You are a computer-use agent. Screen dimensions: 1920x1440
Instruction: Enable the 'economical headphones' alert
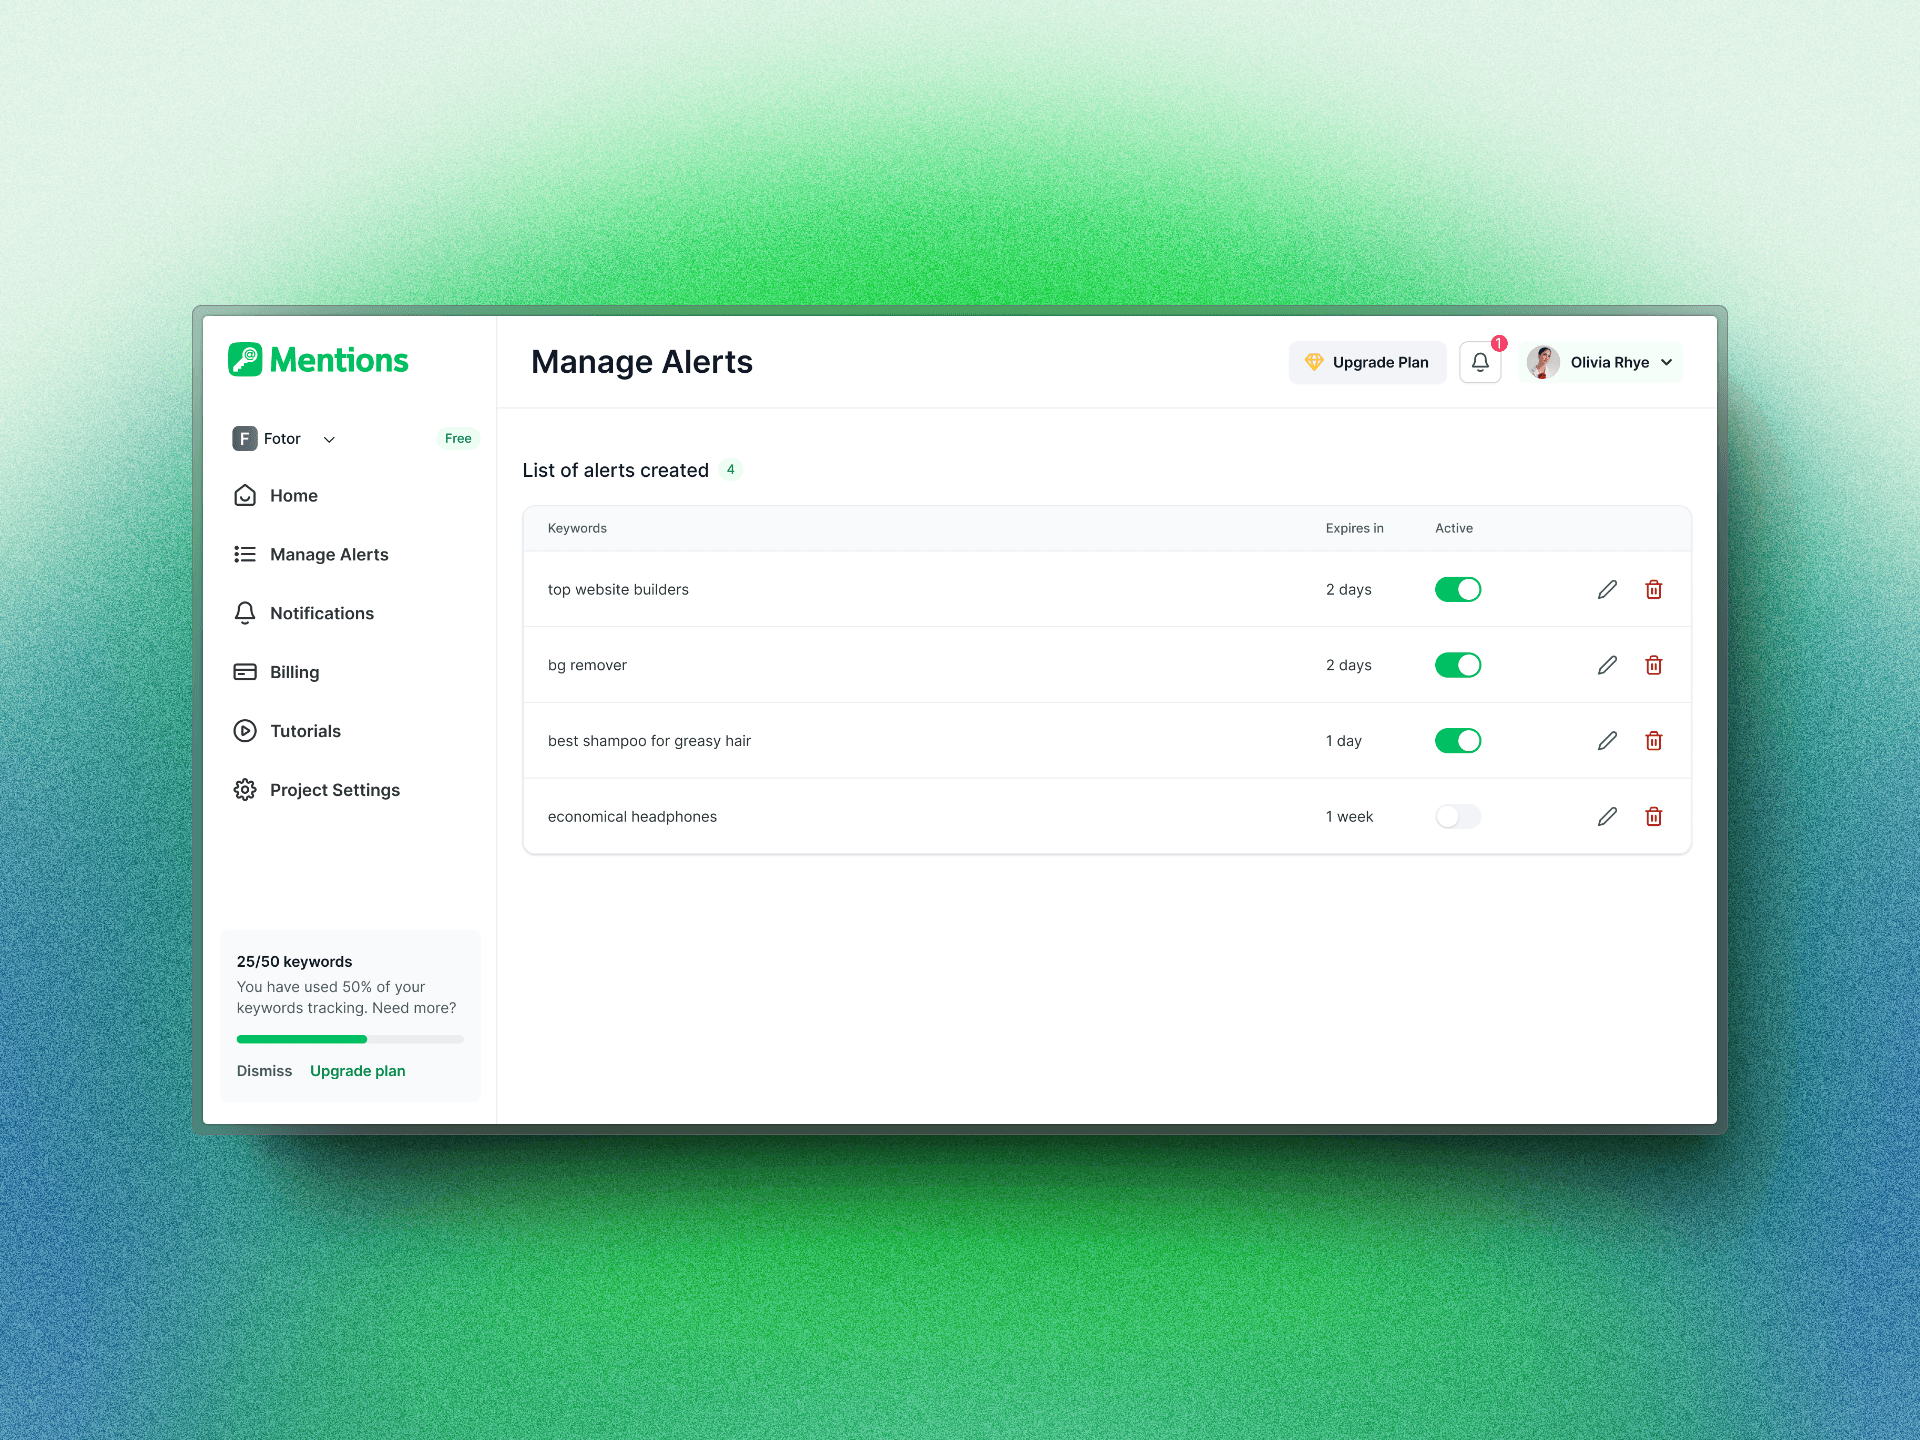(x=1458, y=816)
